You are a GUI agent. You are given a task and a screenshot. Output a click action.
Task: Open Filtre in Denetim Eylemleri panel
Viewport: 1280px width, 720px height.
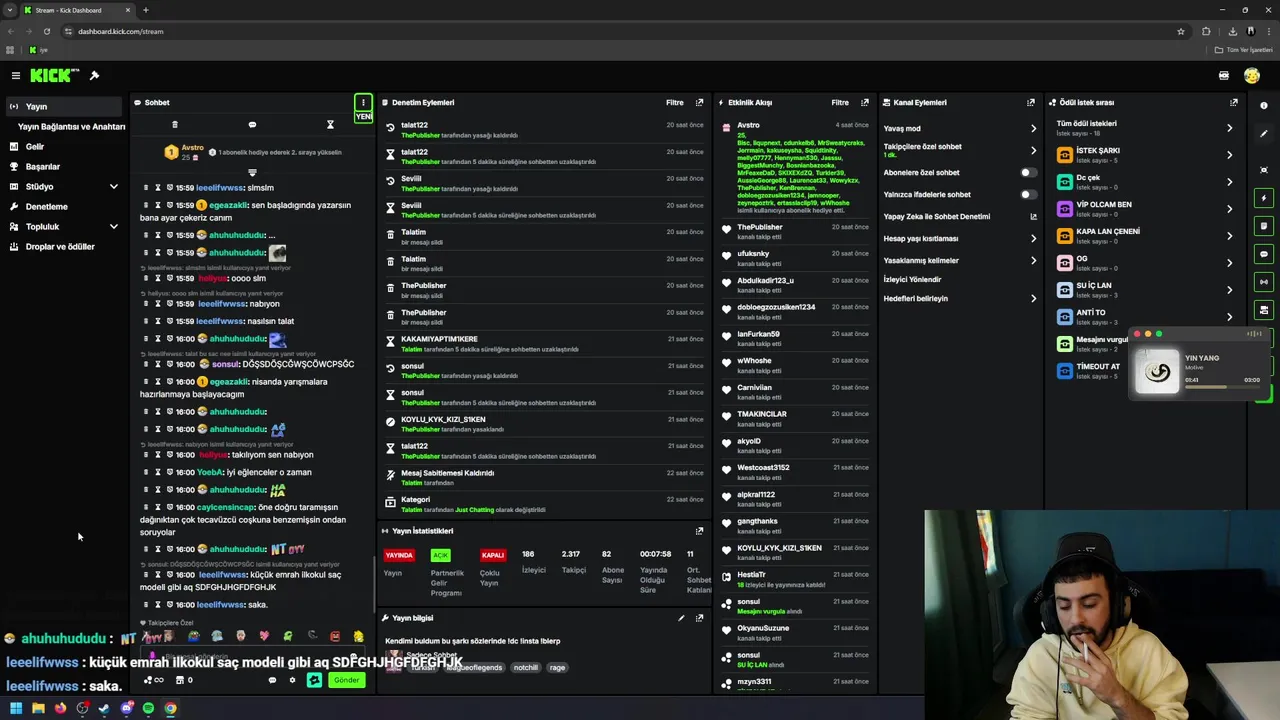pos(675,102)
